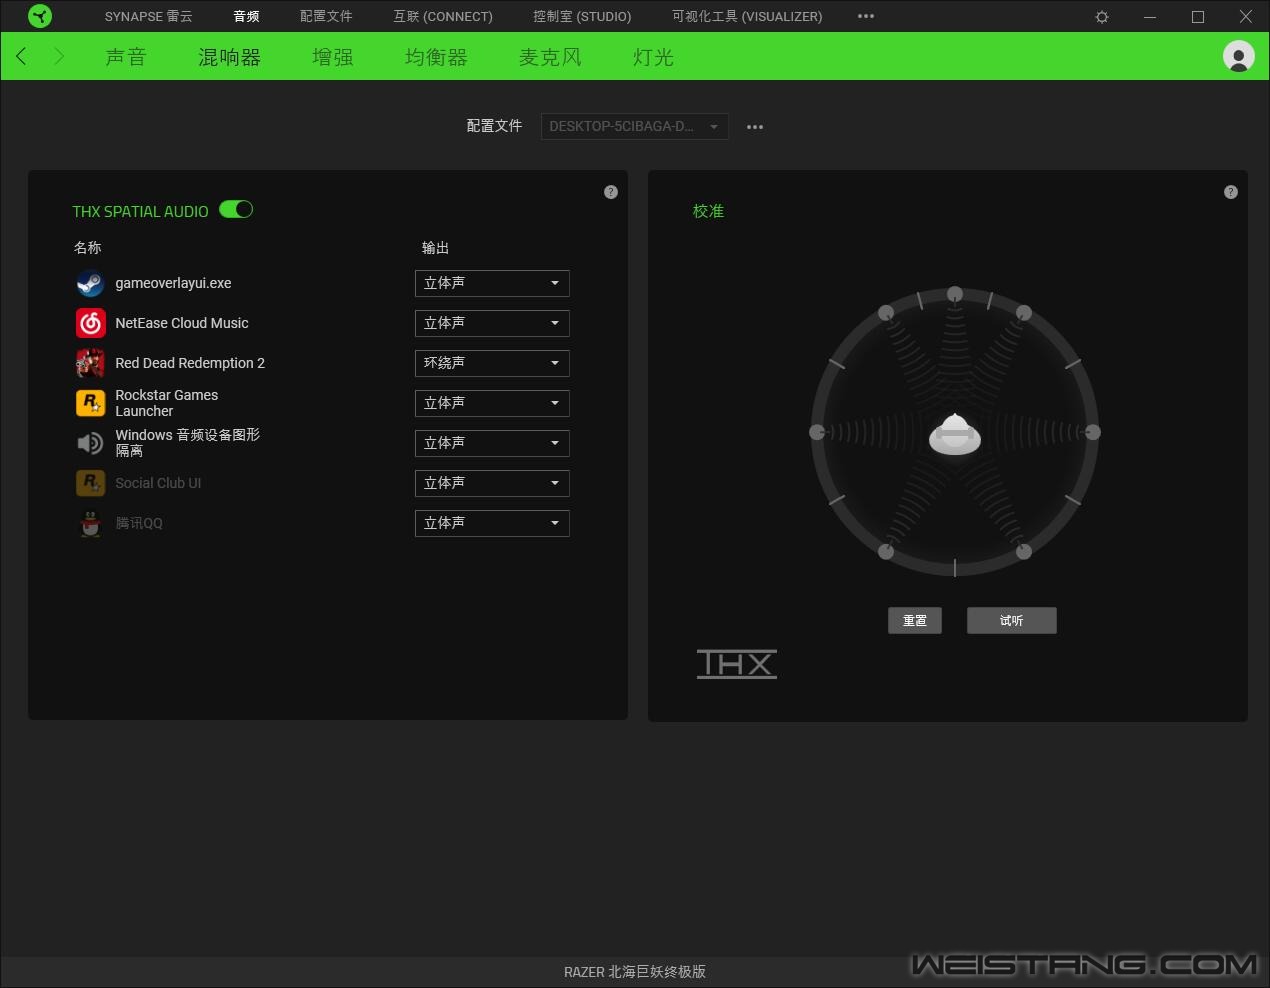Click the 重置 reset button
Viewport: 1270px width, 988px height.
tap(915, 620)
